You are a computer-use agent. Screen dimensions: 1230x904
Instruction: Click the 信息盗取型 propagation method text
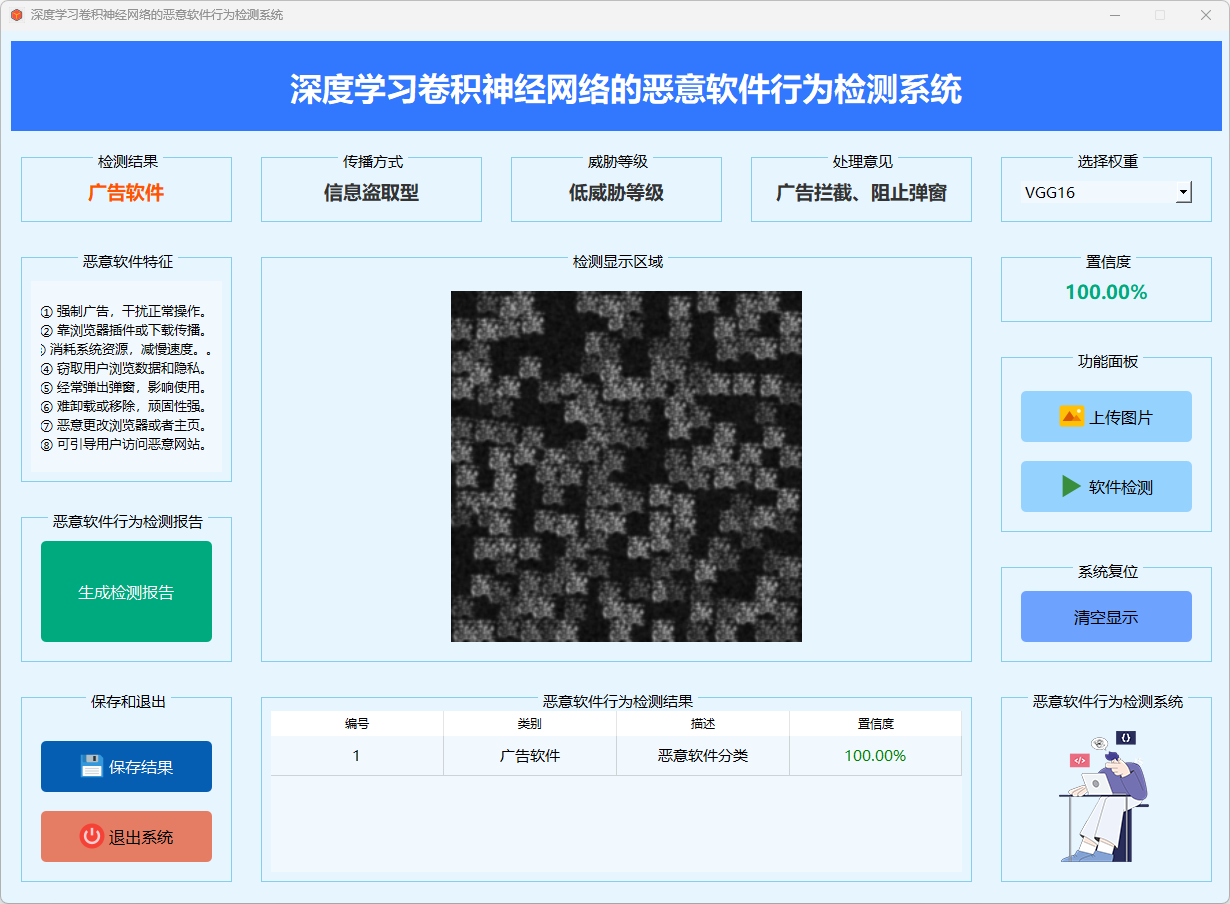(371, 193)
